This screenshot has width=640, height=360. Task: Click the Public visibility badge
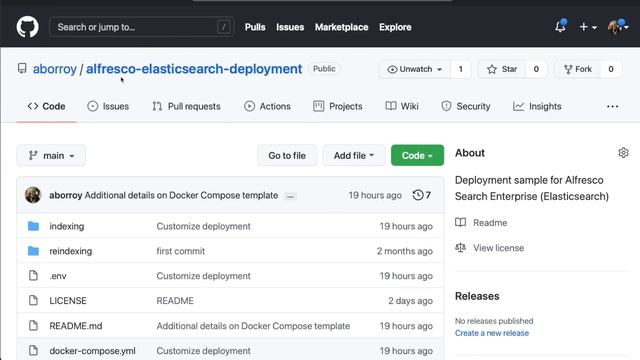(x=324, y=69)
